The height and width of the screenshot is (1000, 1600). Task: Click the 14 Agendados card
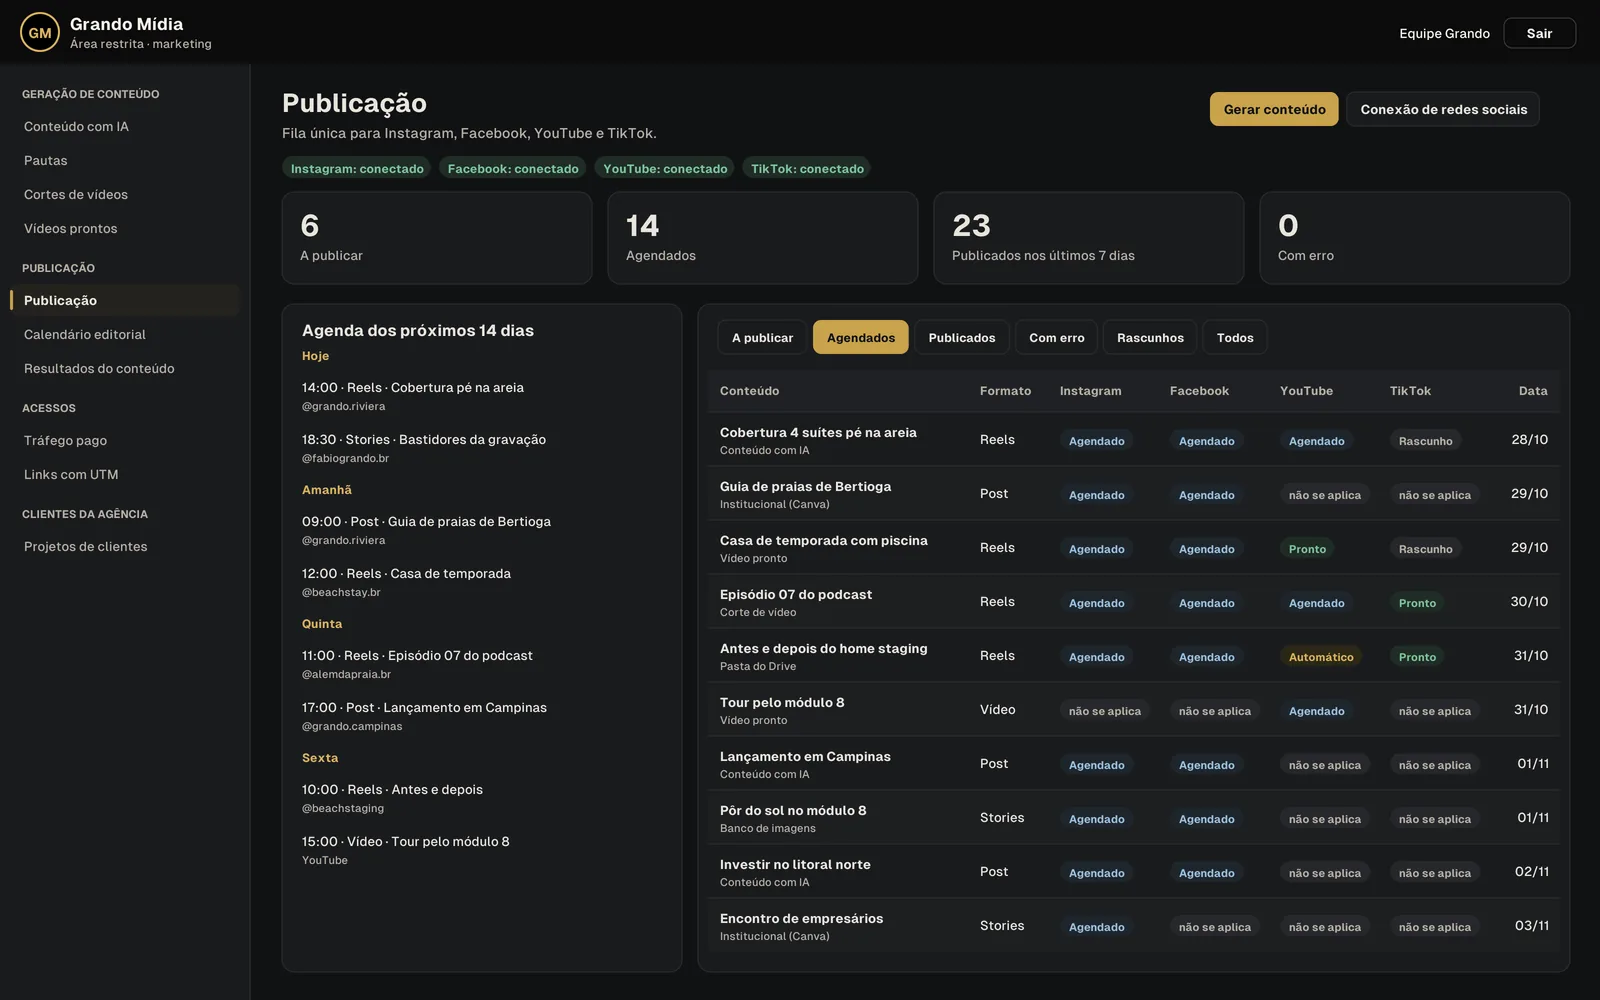pos(763,238)
